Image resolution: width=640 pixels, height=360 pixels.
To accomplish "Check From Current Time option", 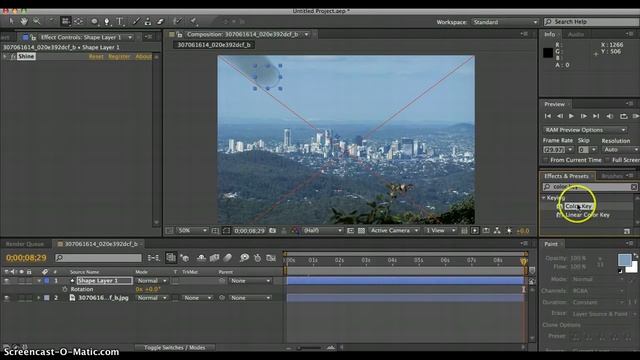I will 545,160.
